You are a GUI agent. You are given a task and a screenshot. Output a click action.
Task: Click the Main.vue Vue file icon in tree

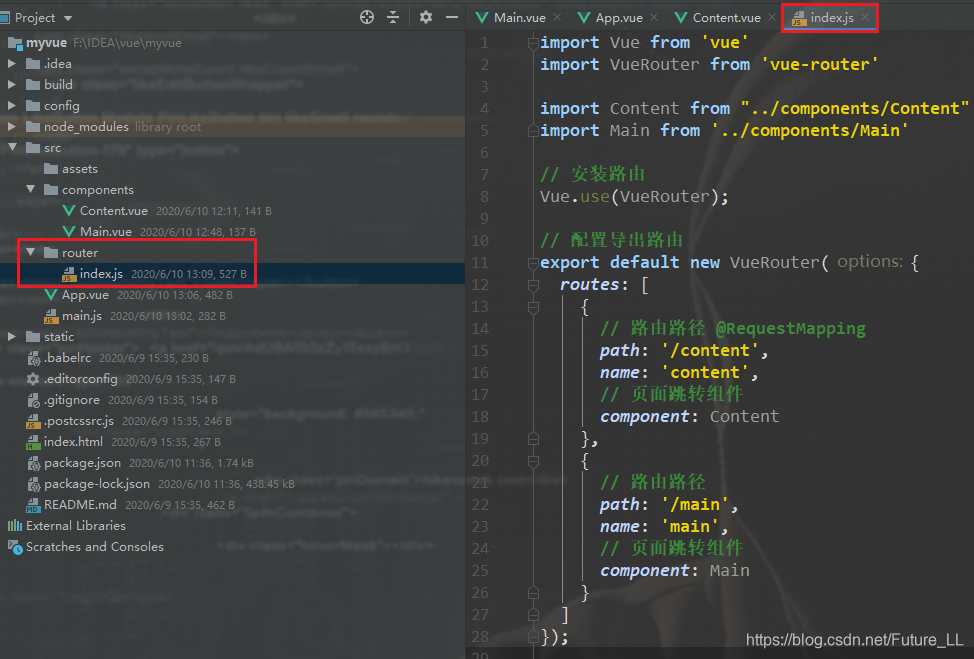pyautogui.click(x=69, y=232)
